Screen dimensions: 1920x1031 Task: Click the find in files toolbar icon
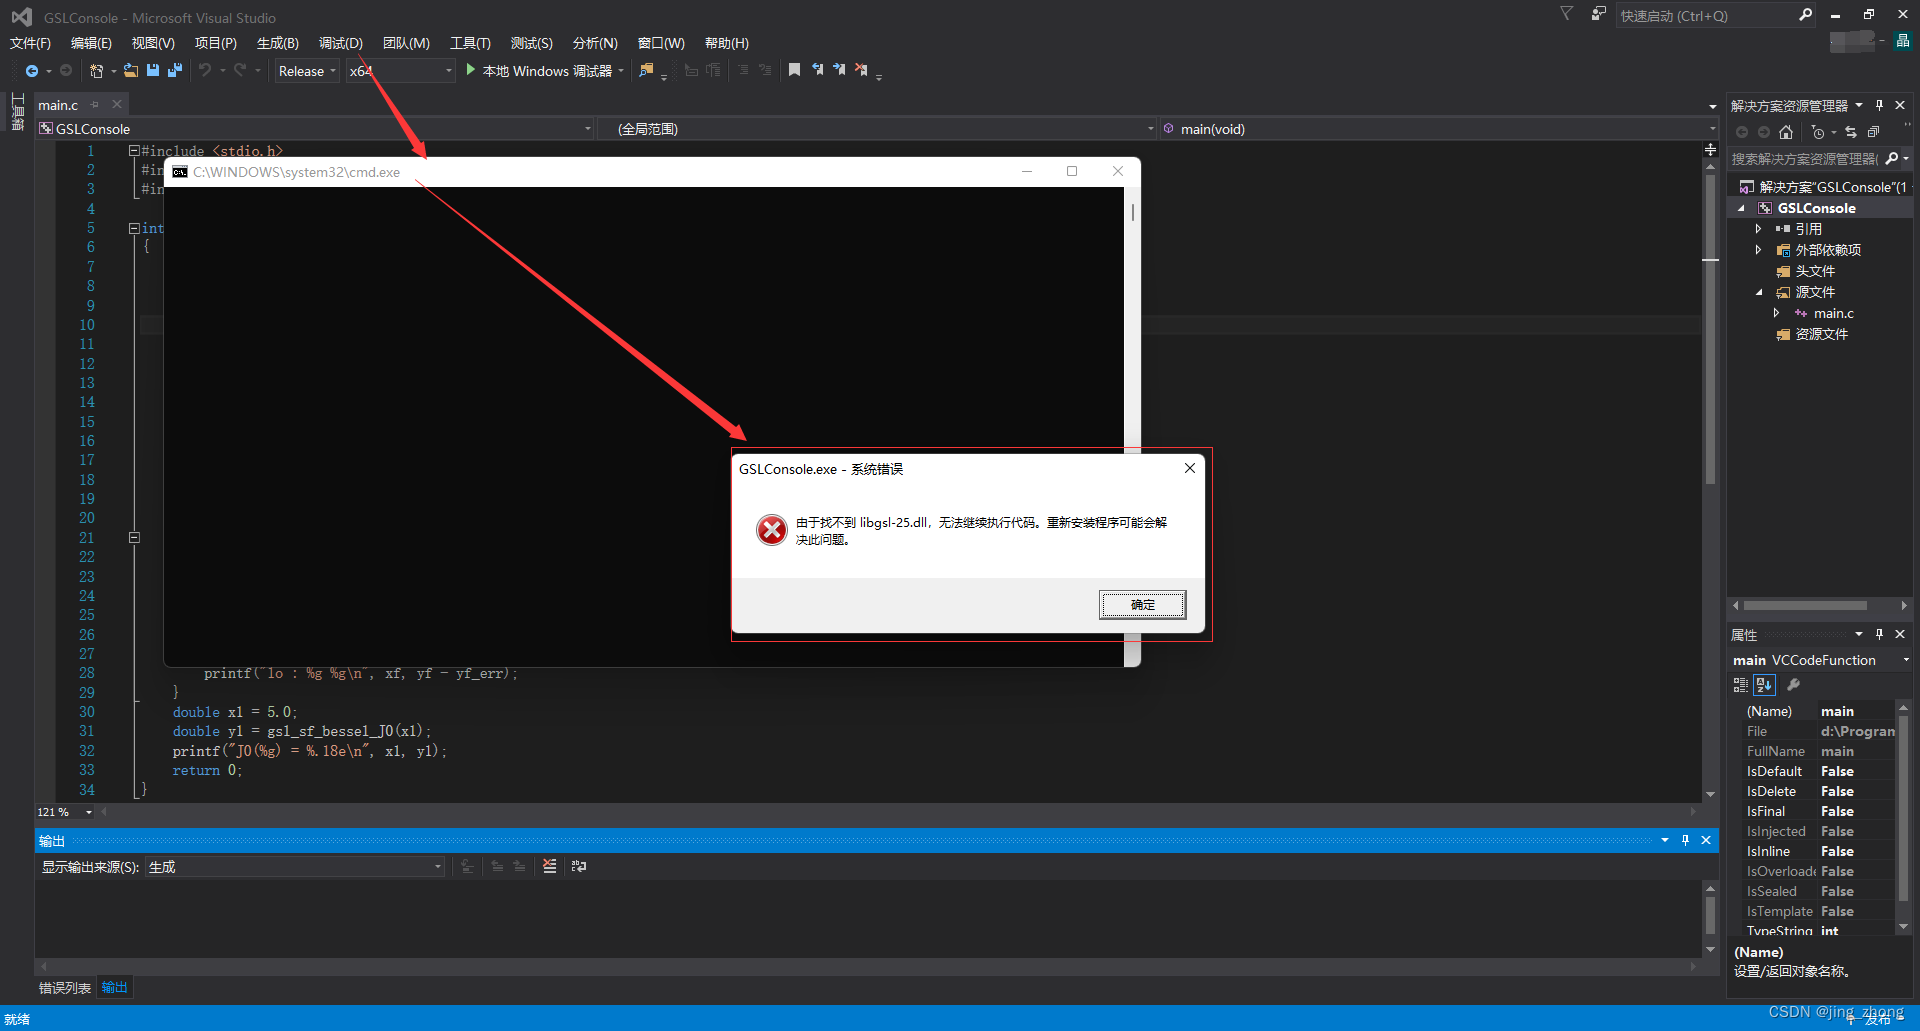647,71
